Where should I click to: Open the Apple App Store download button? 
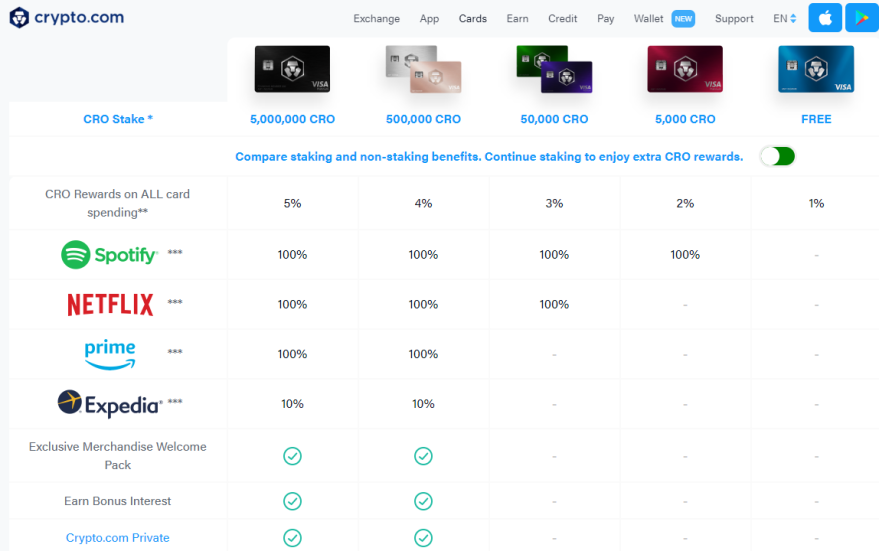(825, 17)
